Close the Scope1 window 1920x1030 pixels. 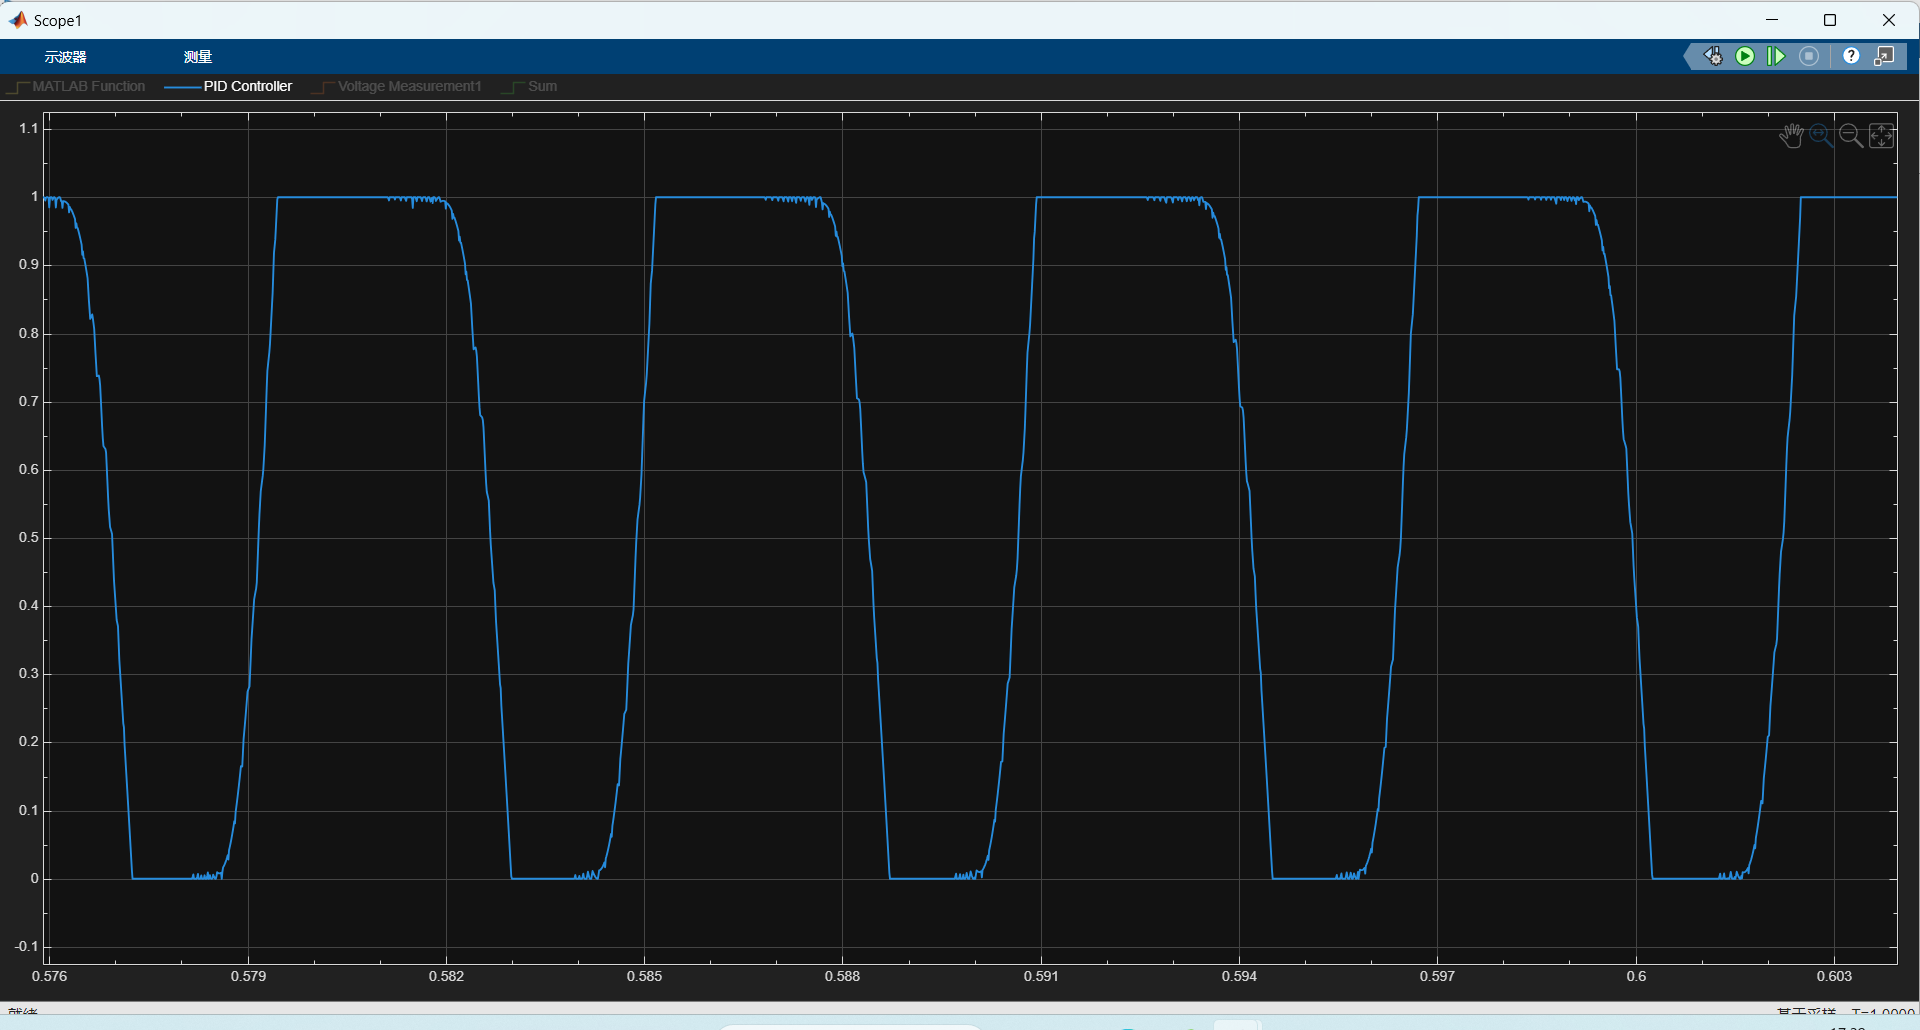tap(1889, 20)
